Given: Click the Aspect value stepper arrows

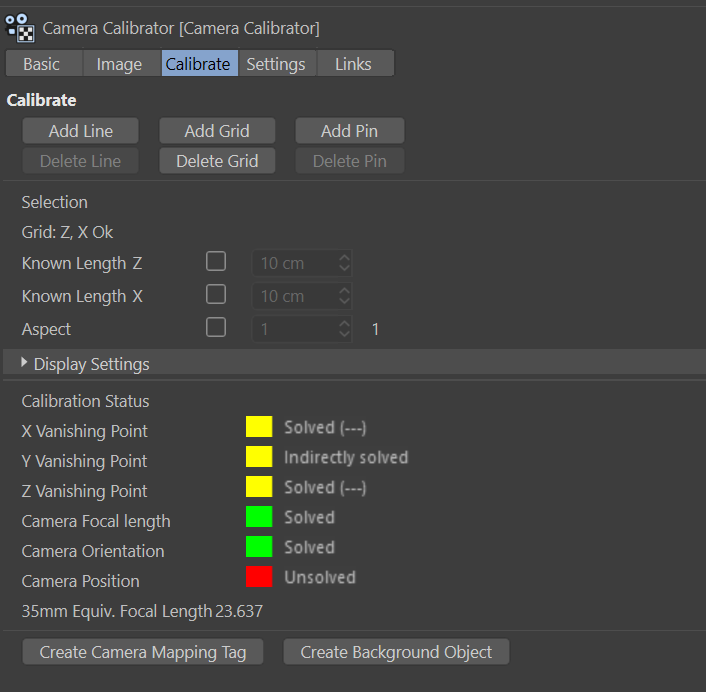Looking at the screenshot, I should click(344, 329).
